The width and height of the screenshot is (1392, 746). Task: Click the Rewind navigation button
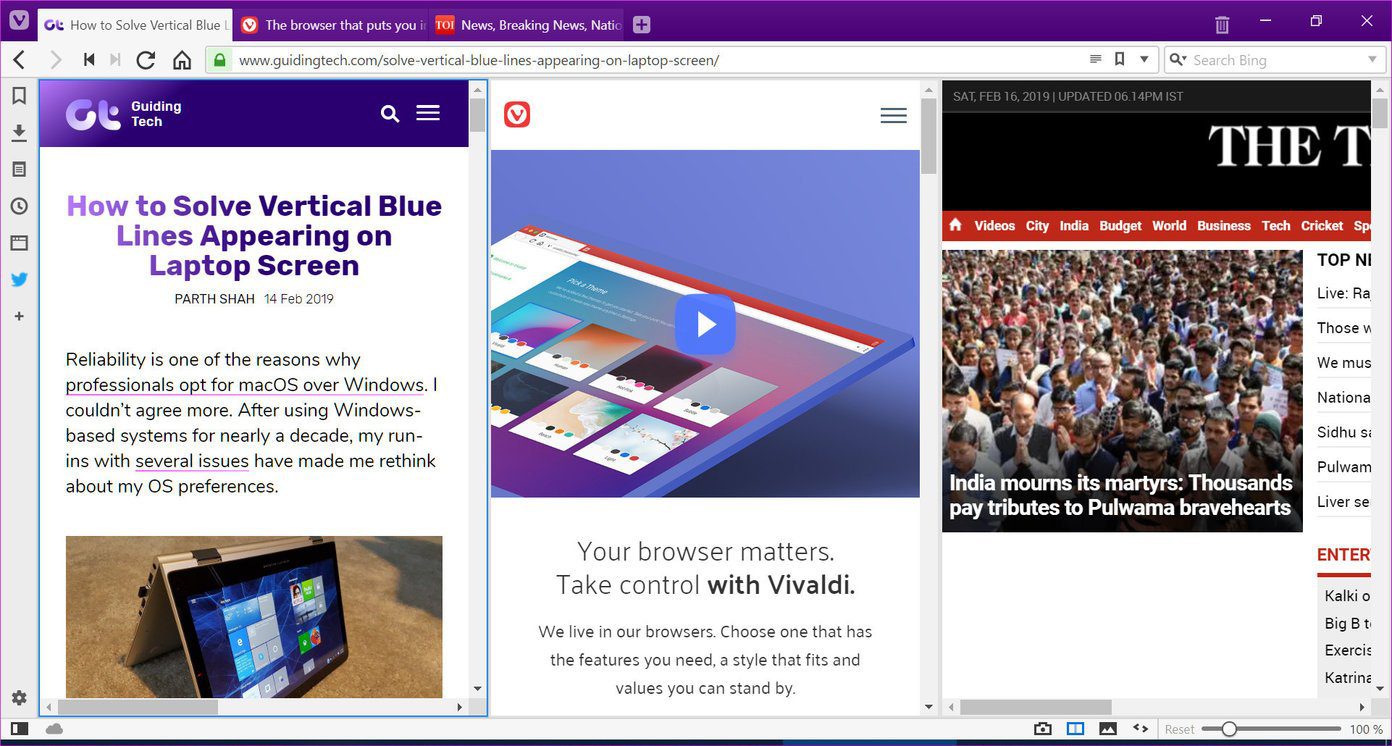89,60
